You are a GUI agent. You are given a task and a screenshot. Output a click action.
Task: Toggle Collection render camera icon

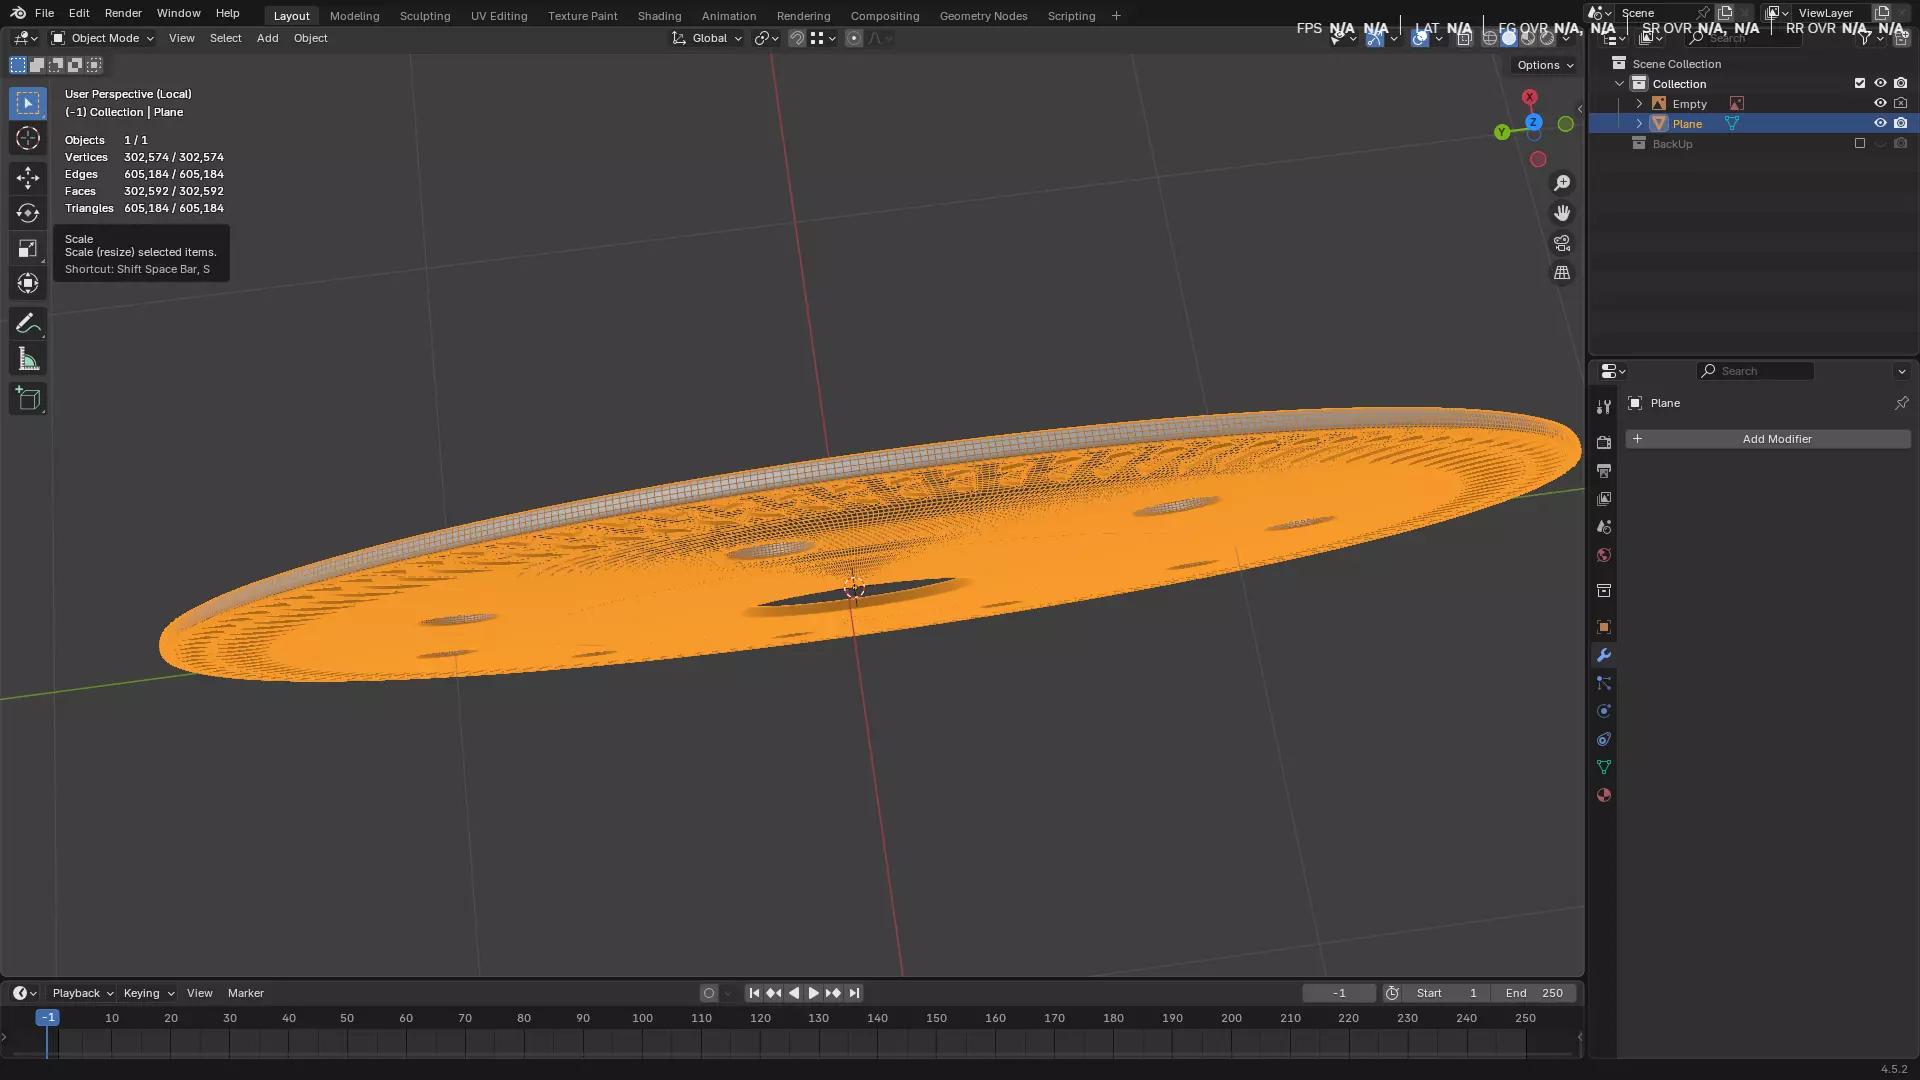(x=1900, y=83)
